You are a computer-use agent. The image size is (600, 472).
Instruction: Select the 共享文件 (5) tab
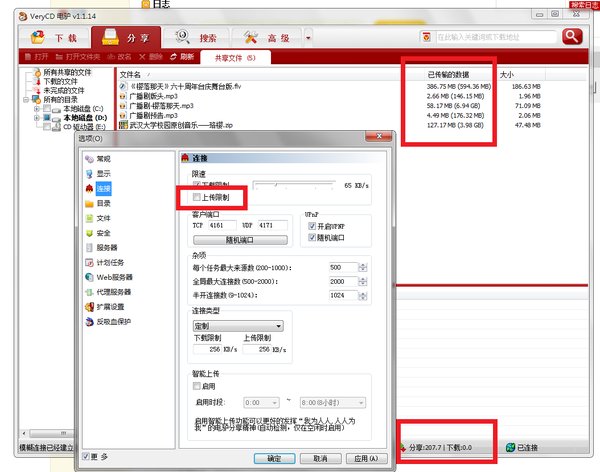[x=235, y=58]
